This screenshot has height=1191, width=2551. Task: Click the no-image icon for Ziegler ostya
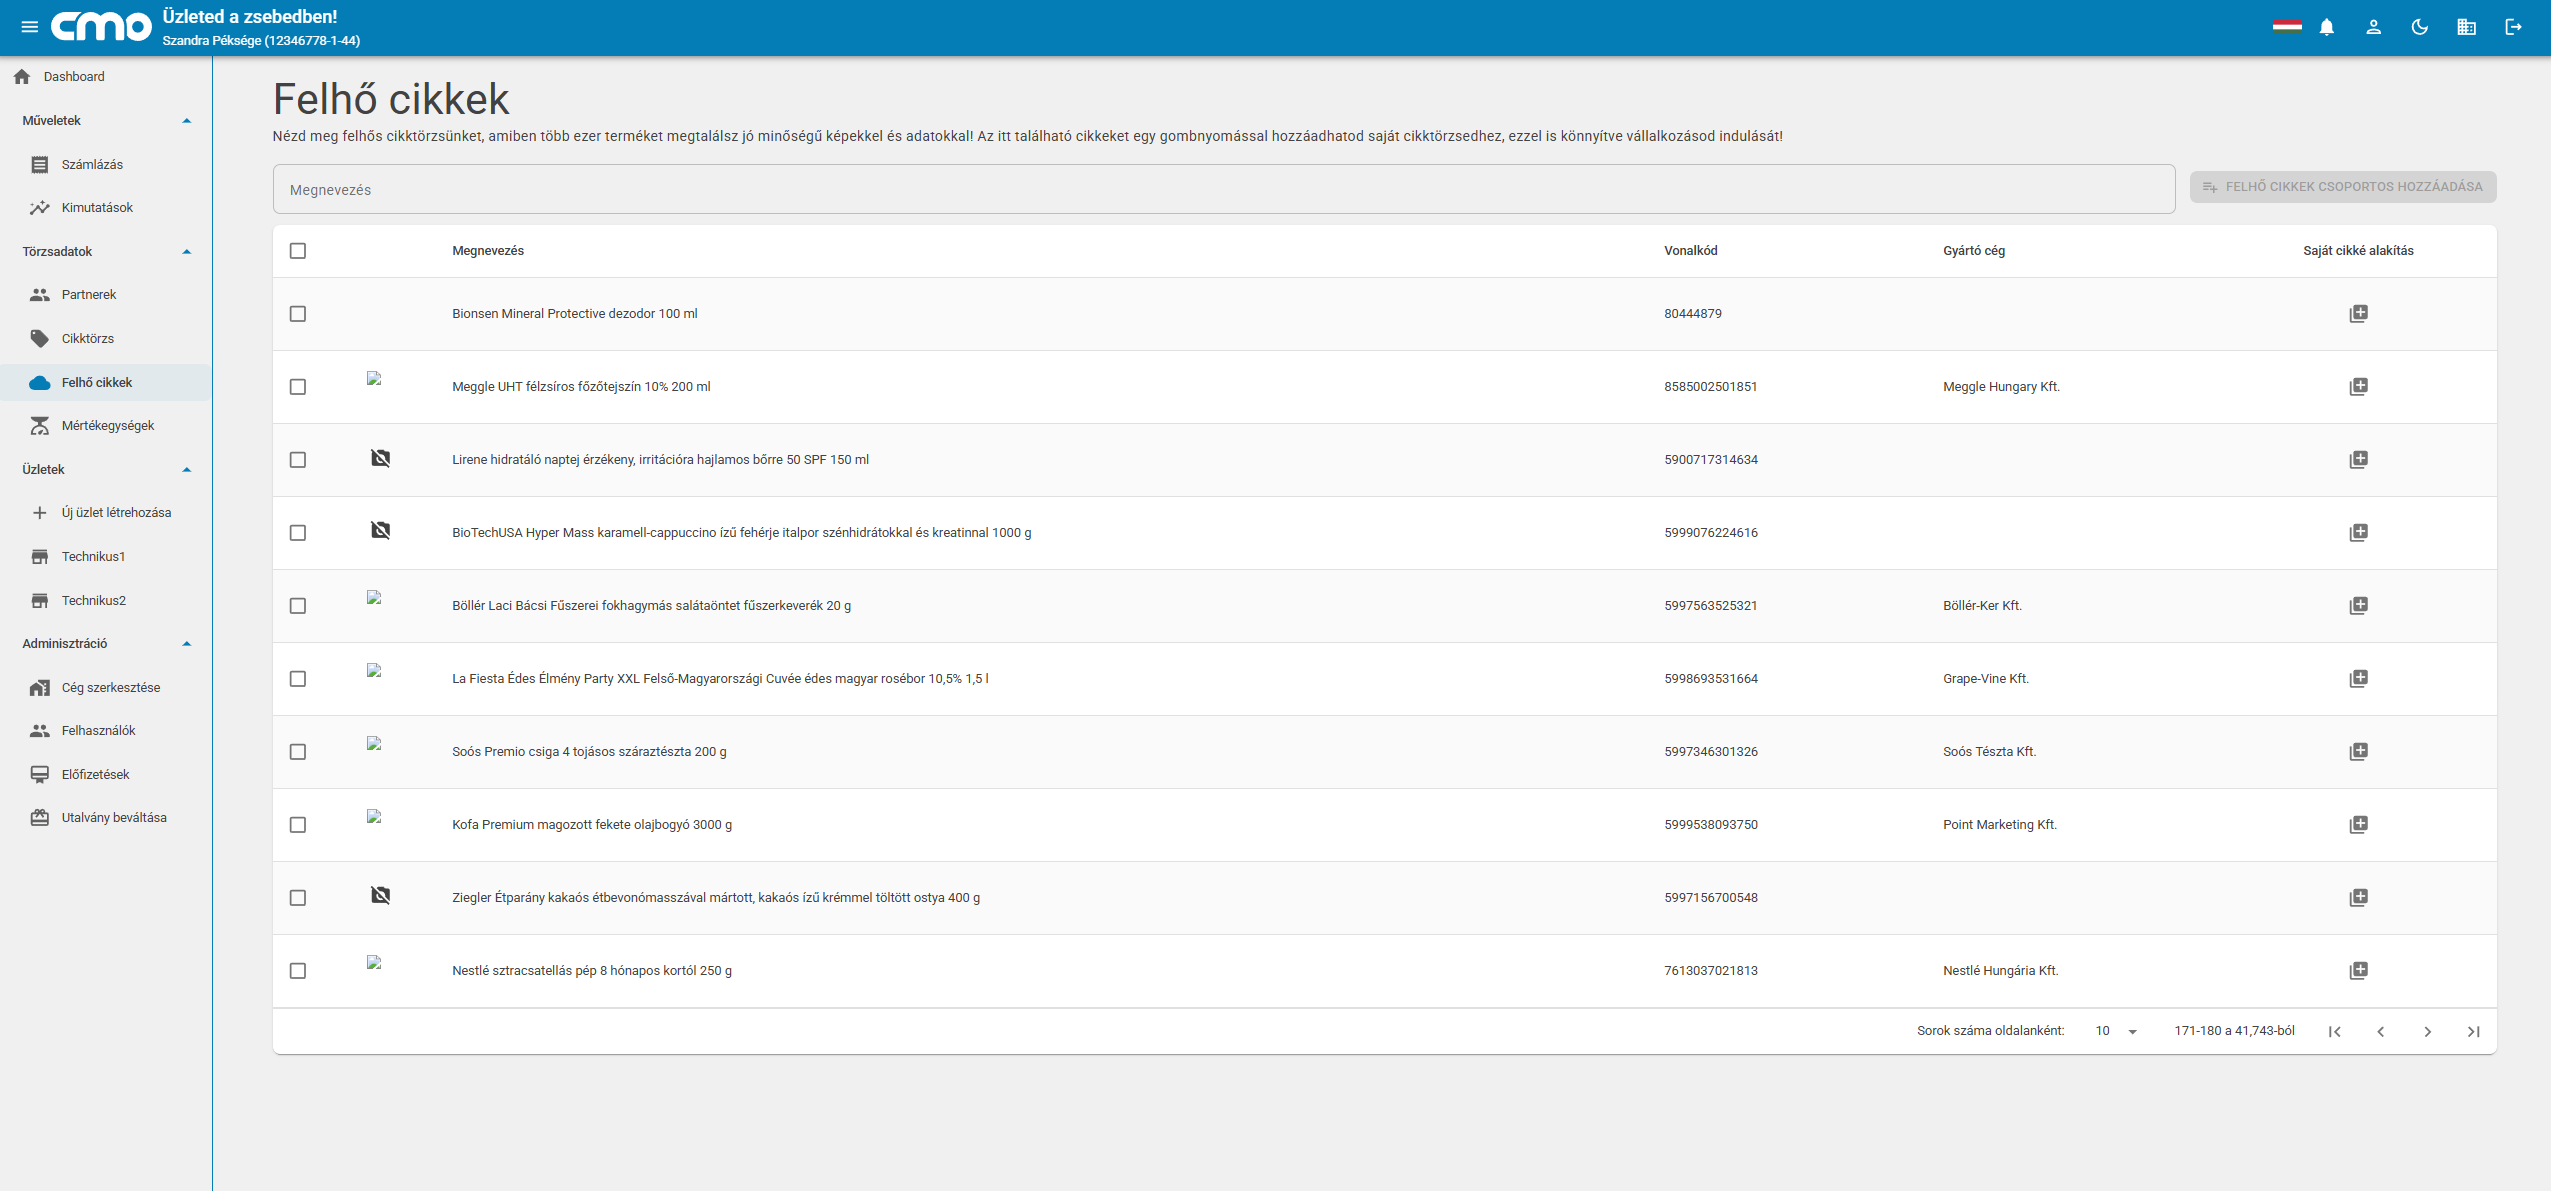(x=380, y=895)
